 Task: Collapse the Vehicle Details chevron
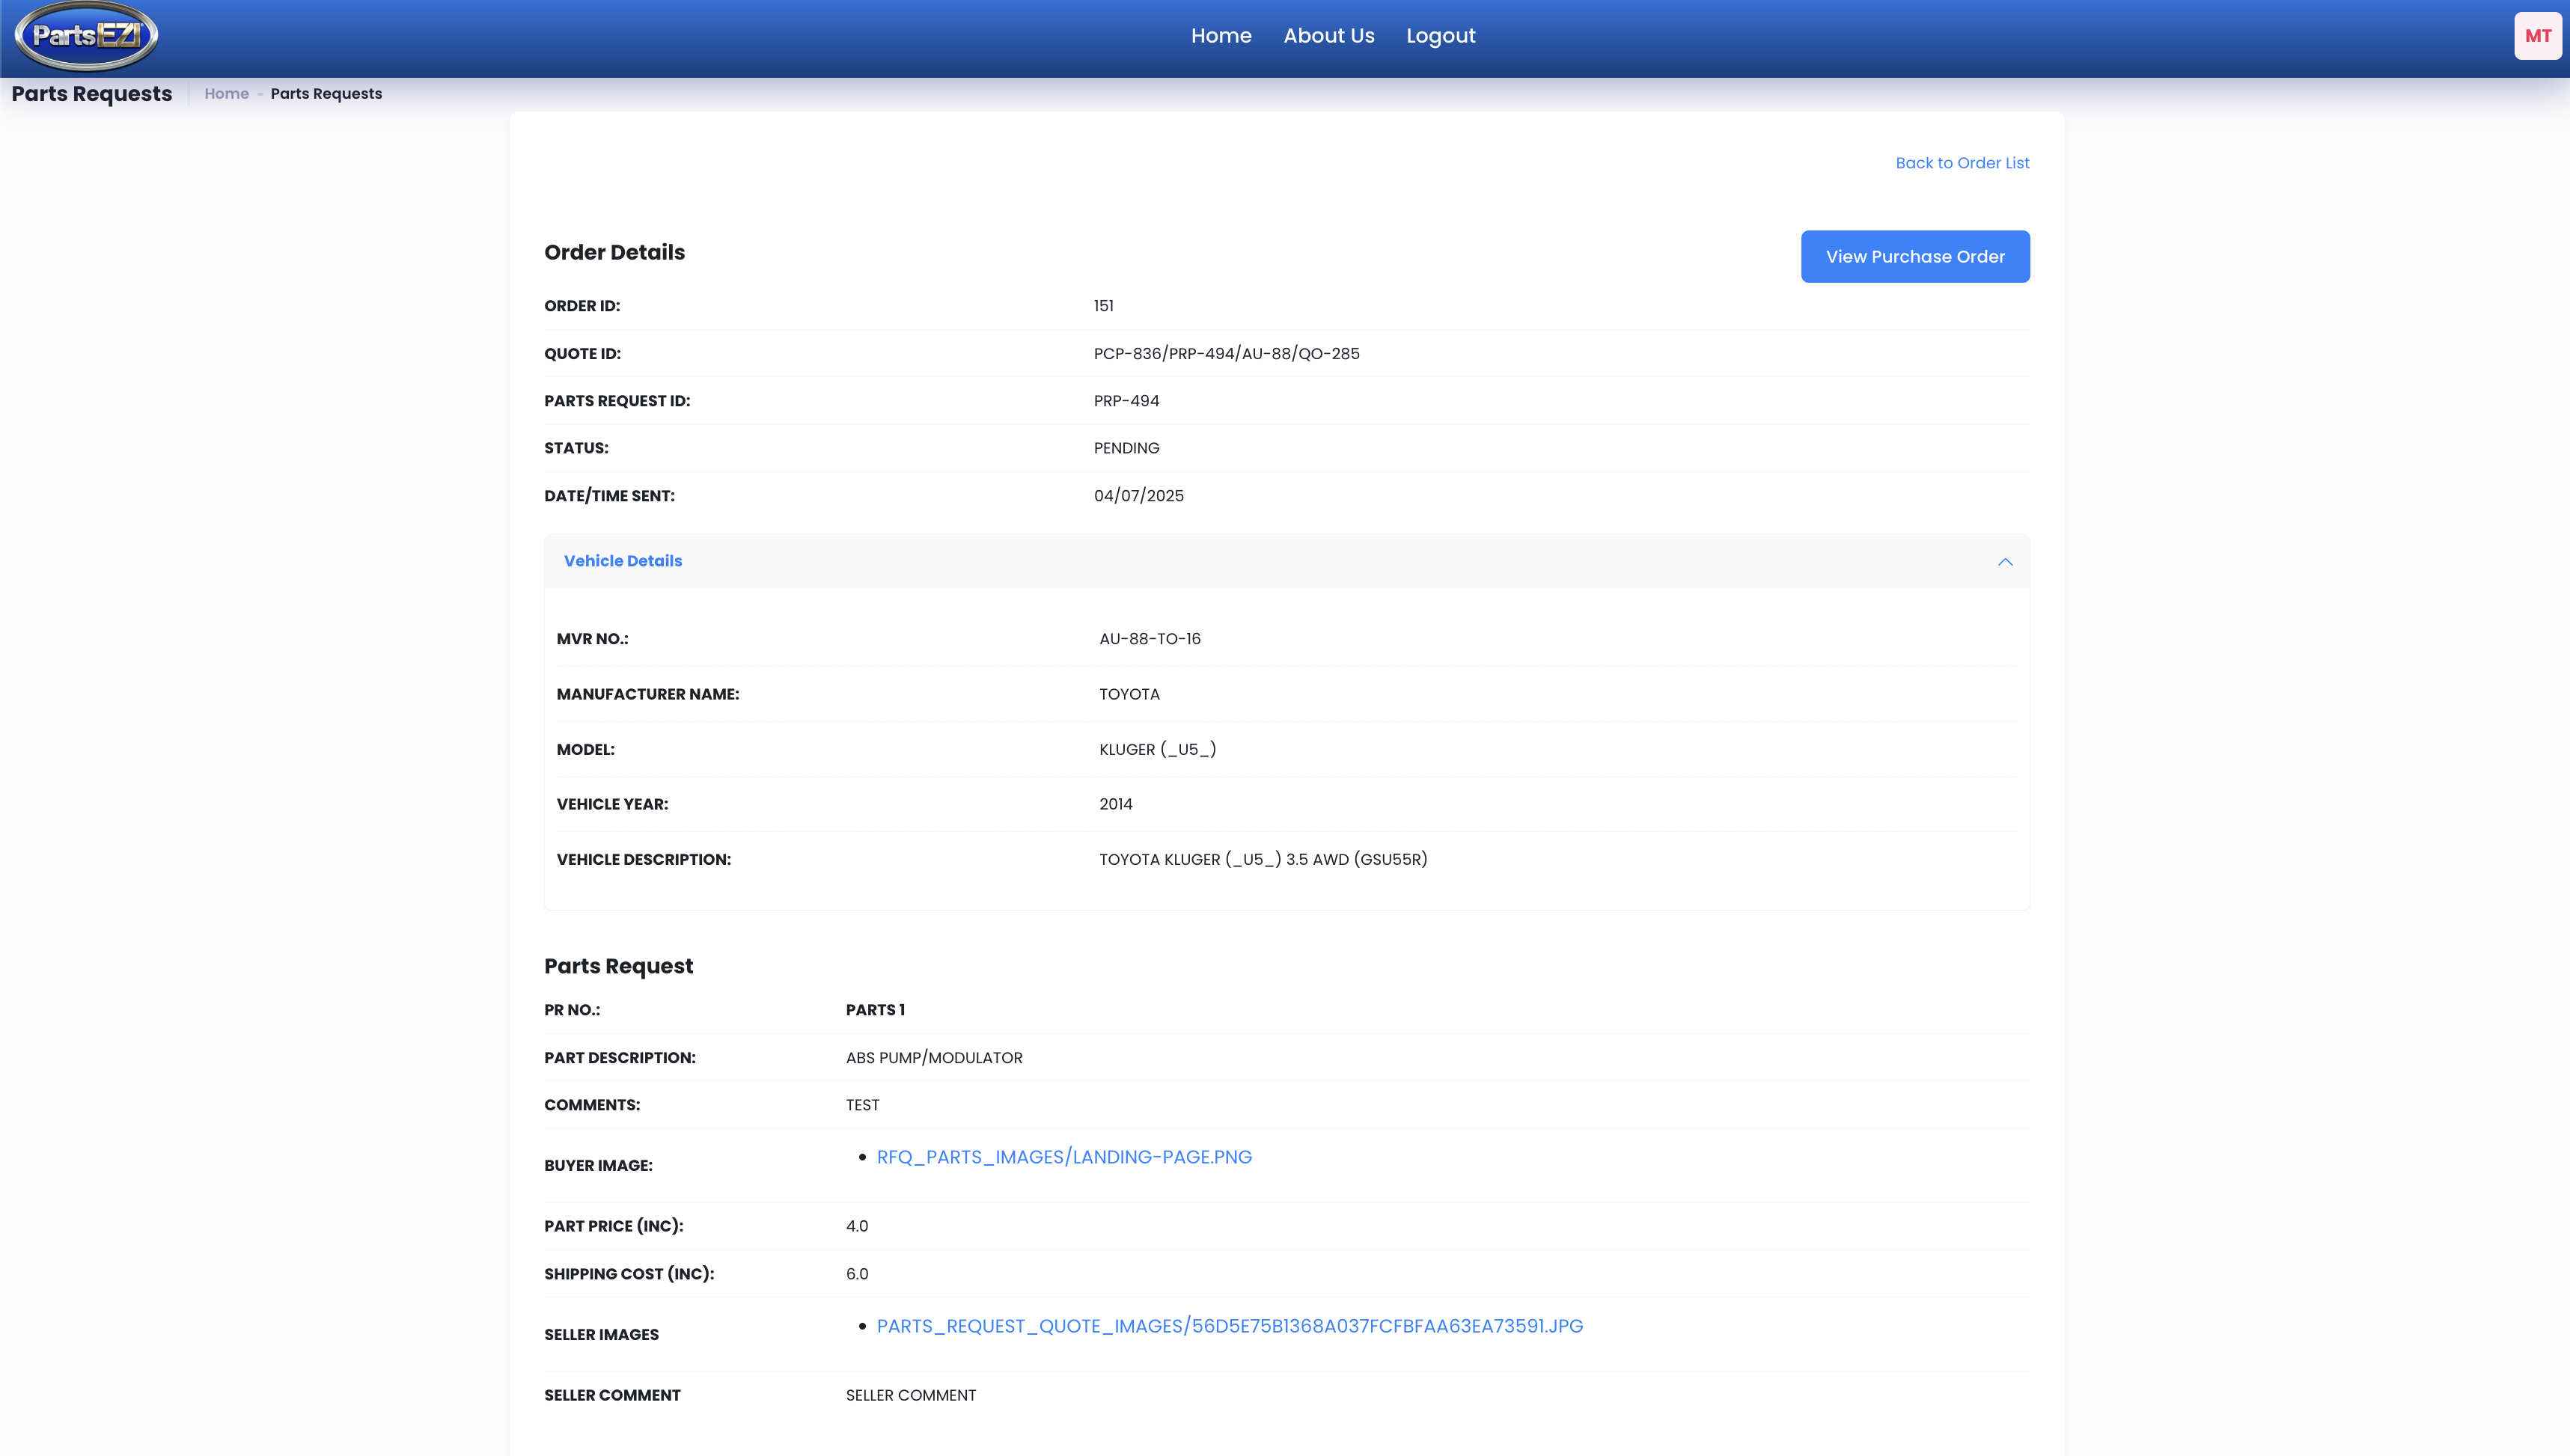(x=2004, y=562)
